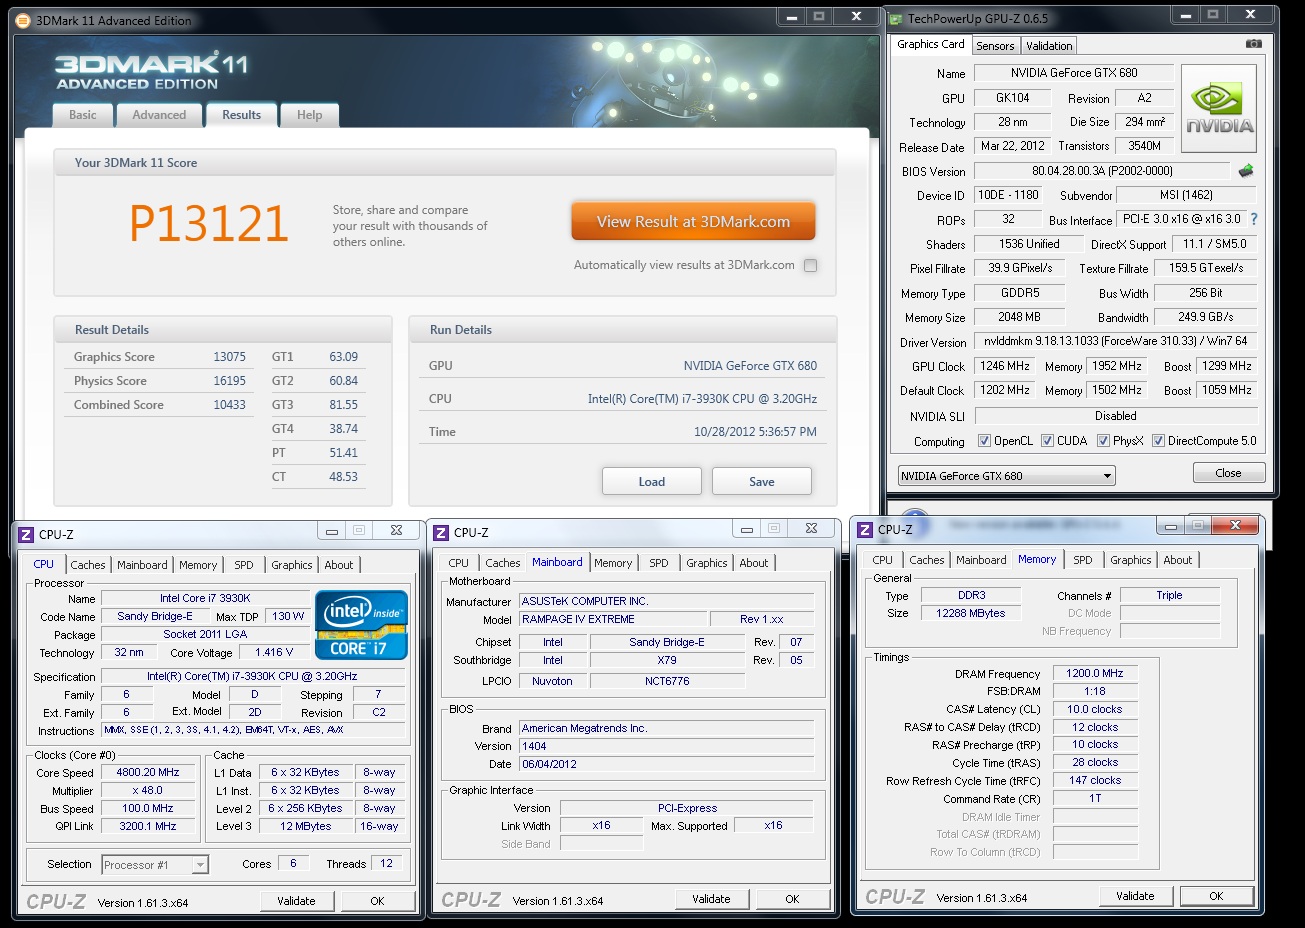Click the Graphics Score value 13075

click(x=229, y=357)
